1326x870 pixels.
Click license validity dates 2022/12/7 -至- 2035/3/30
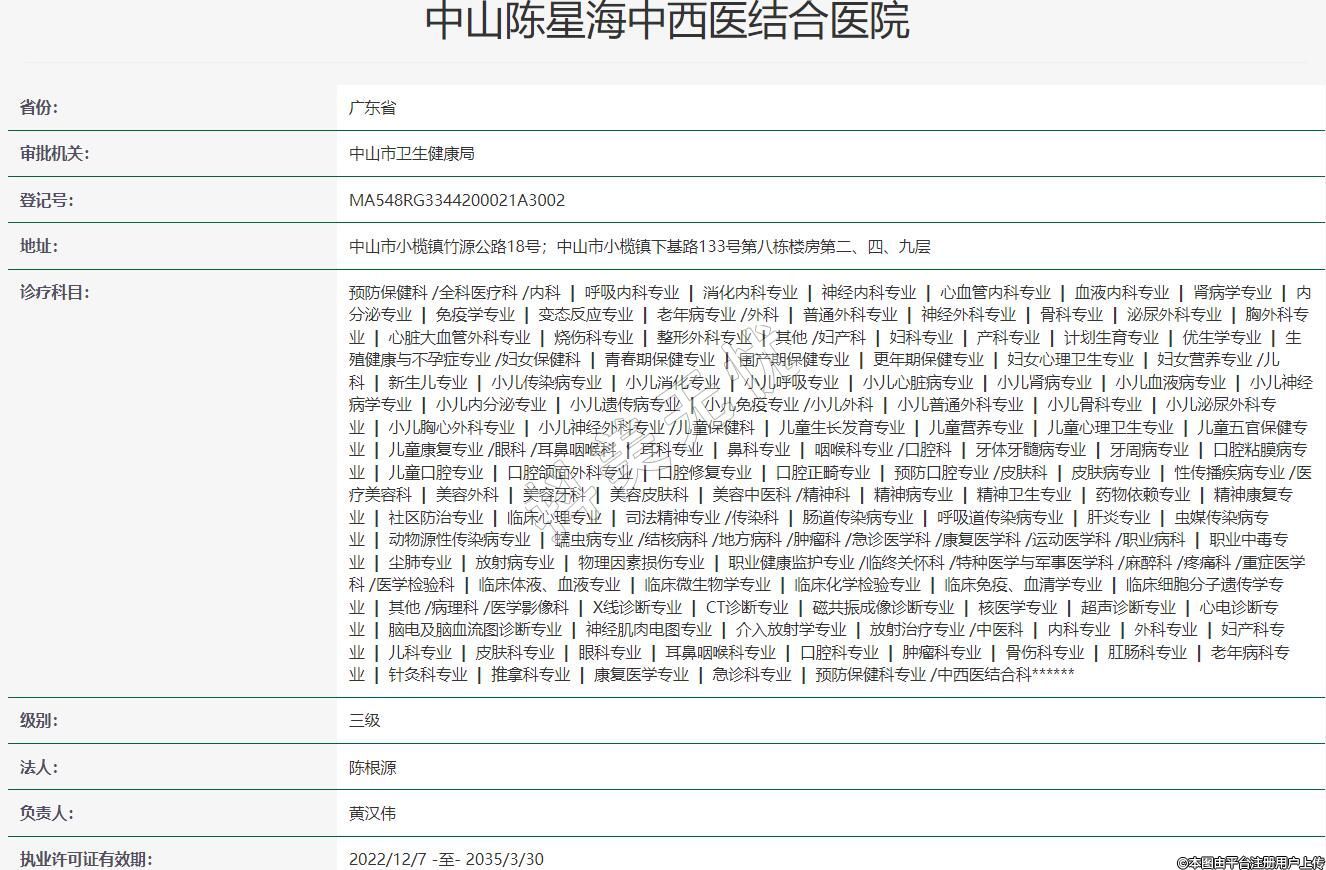coord(446,859)
